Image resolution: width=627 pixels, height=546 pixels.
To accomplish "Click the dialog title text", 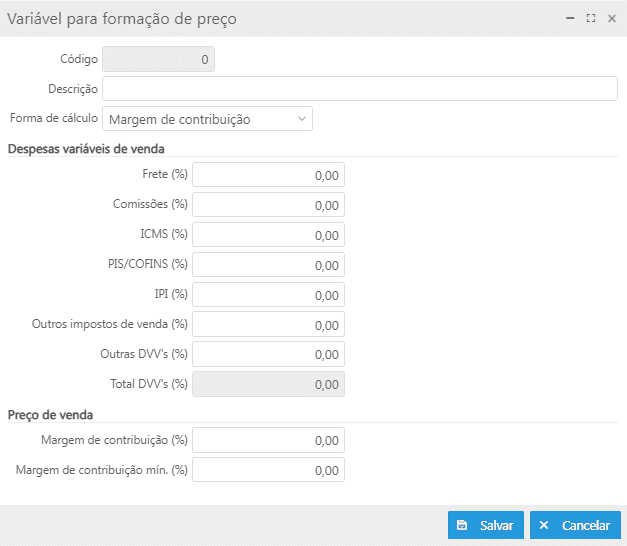I will [x=122, y=19].
